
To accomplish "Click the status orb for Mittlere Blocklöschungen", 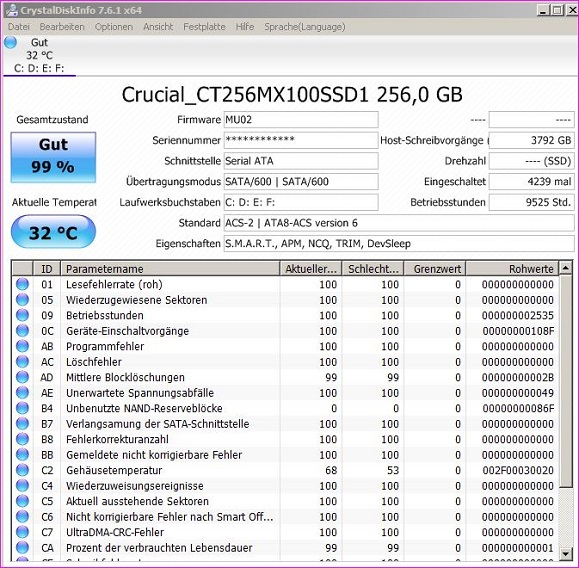I will (22, 377).
